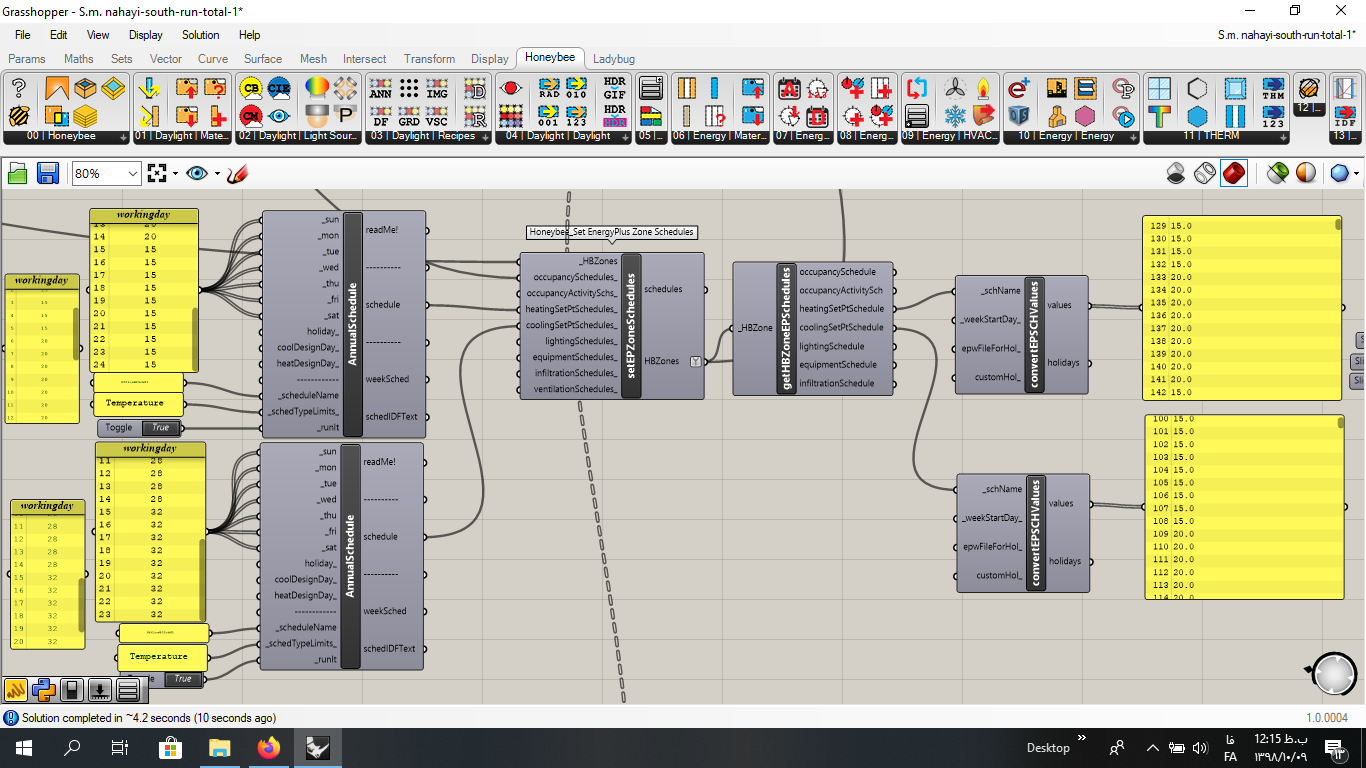Click the document name at top right

pos(1287,35)
